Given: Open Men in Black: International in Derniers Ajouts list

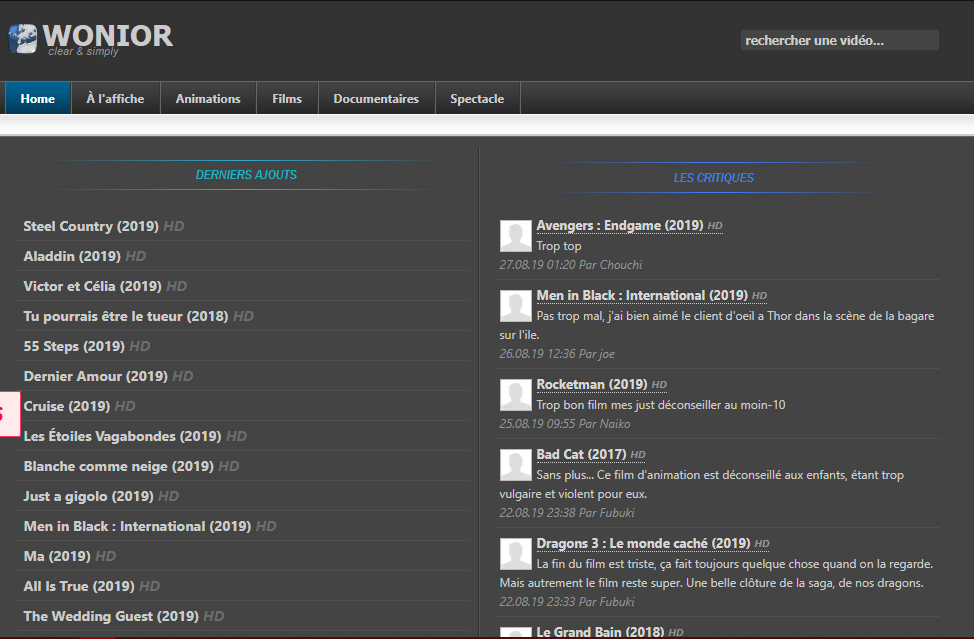Looking at the screenshot, I should pyautogui.click(x=137, y=526).
